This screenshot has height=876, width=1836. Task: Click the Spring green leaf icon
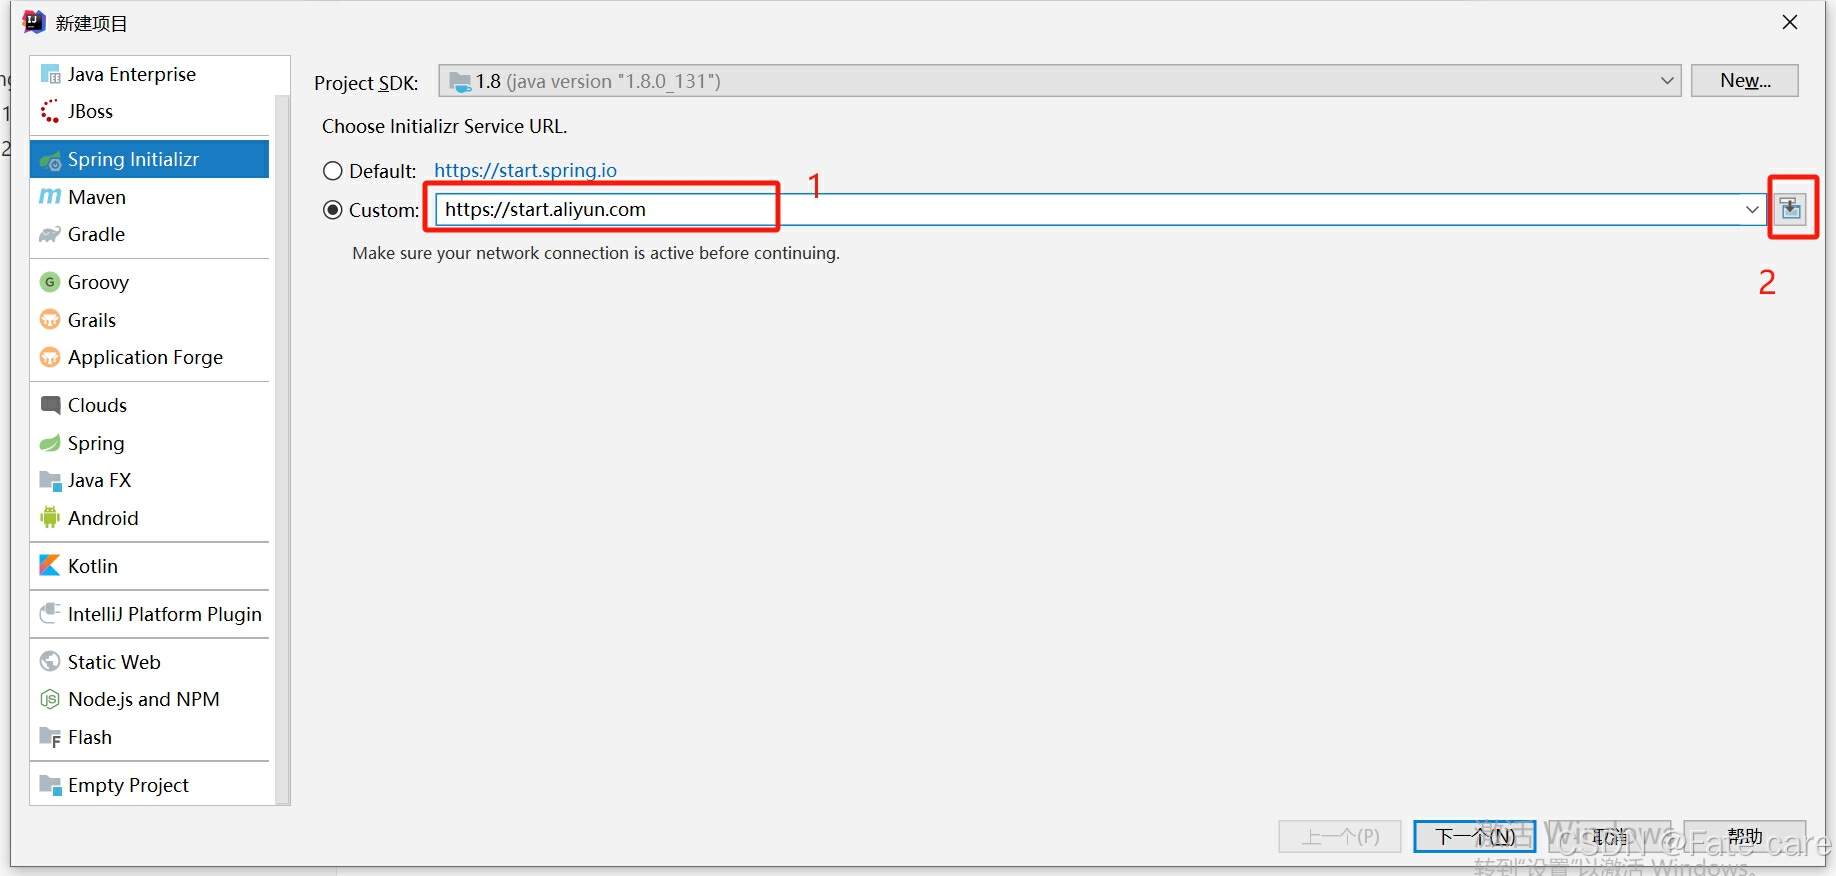pyautogui.click(x=50, y=443)
